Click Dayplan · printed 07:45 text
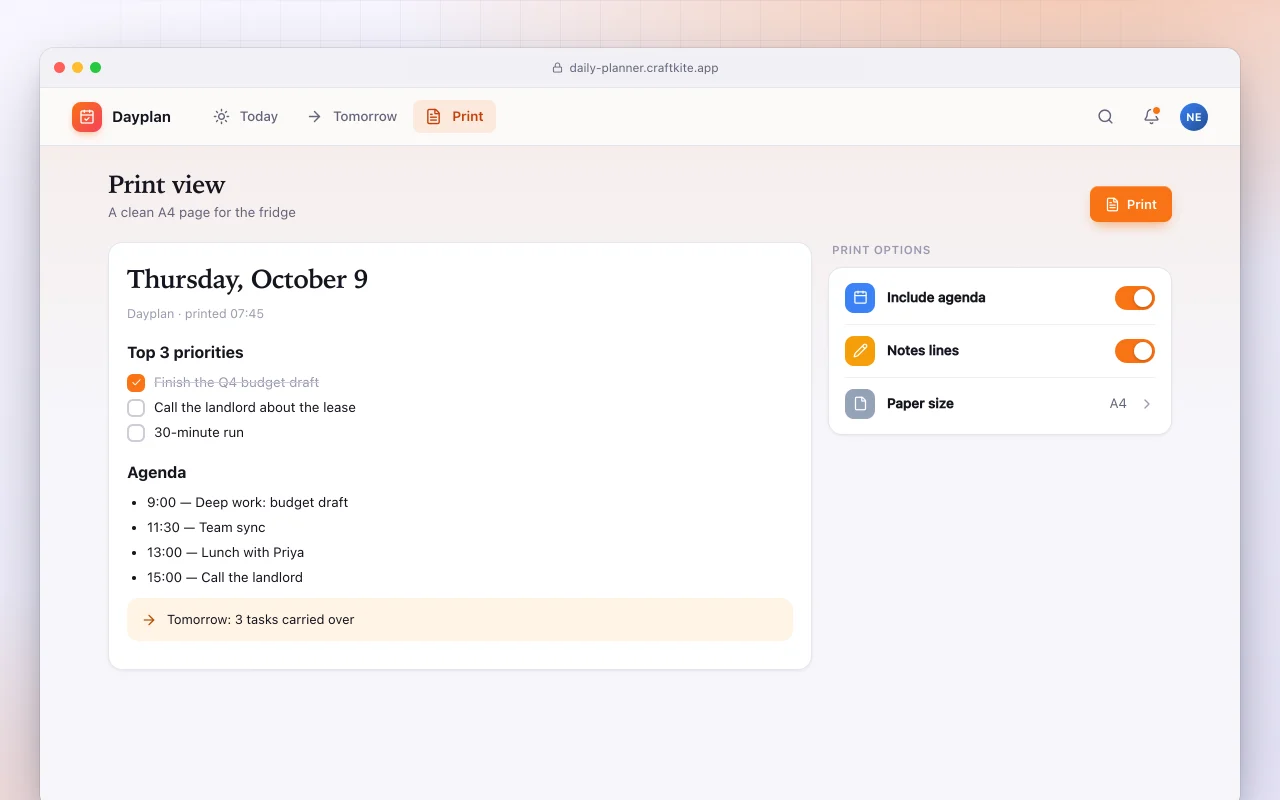 [x=195, y=314]
